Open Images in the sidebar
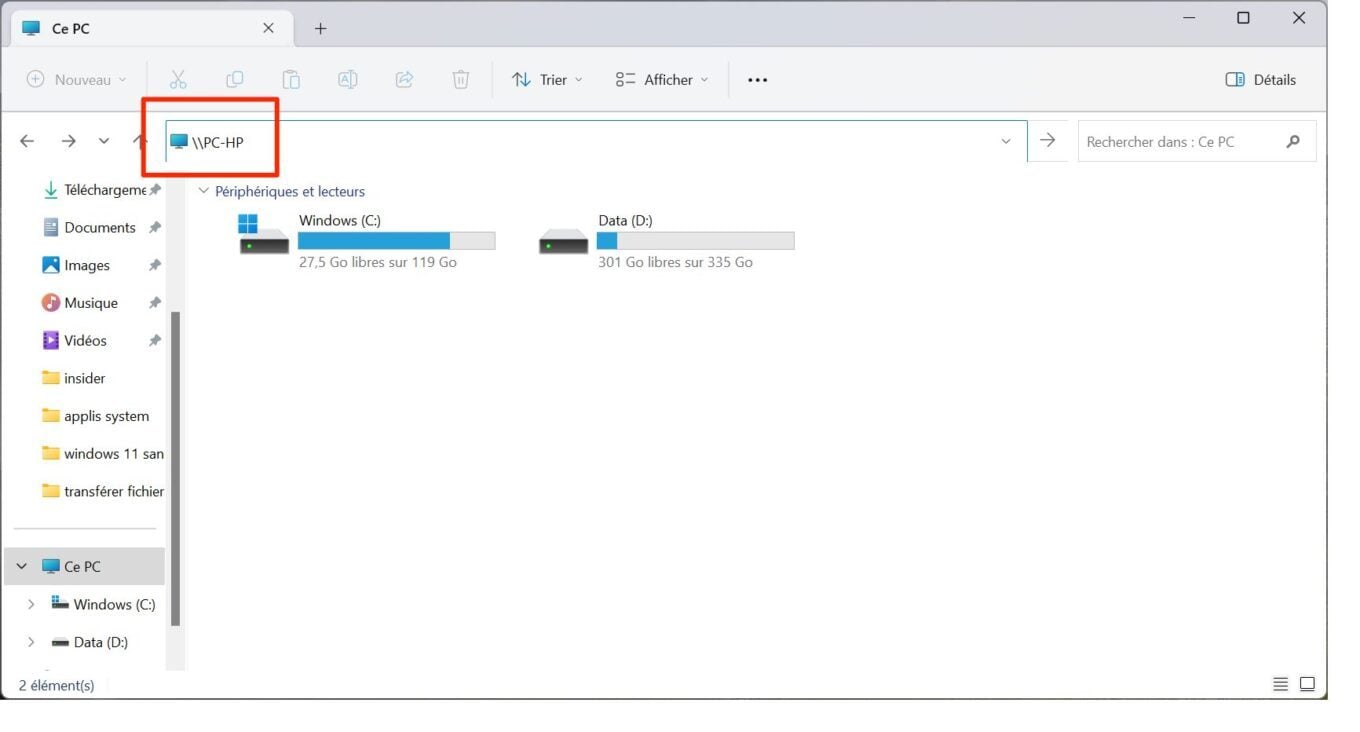The width and height of the screenshot is (1360, 732). pyautogui.click(x=76, y=265)
